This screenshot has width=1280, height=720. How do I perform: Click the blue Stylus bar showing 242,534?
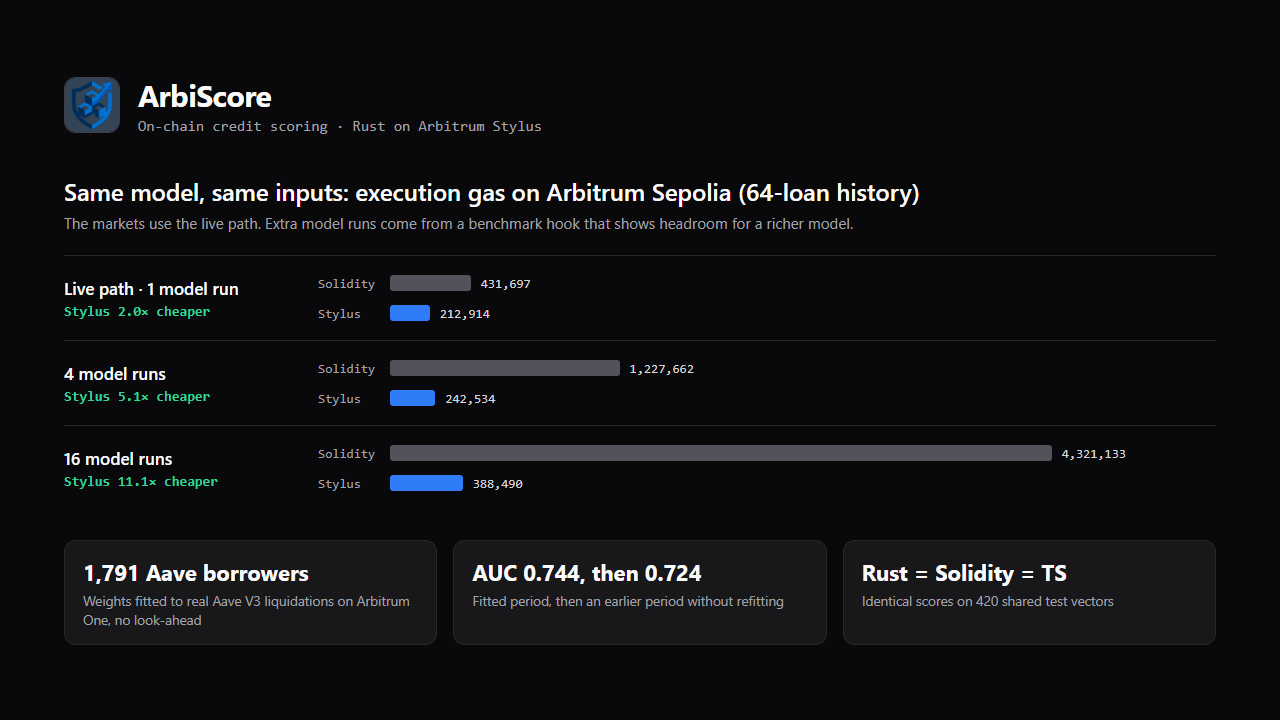click(x=412, y=398)
